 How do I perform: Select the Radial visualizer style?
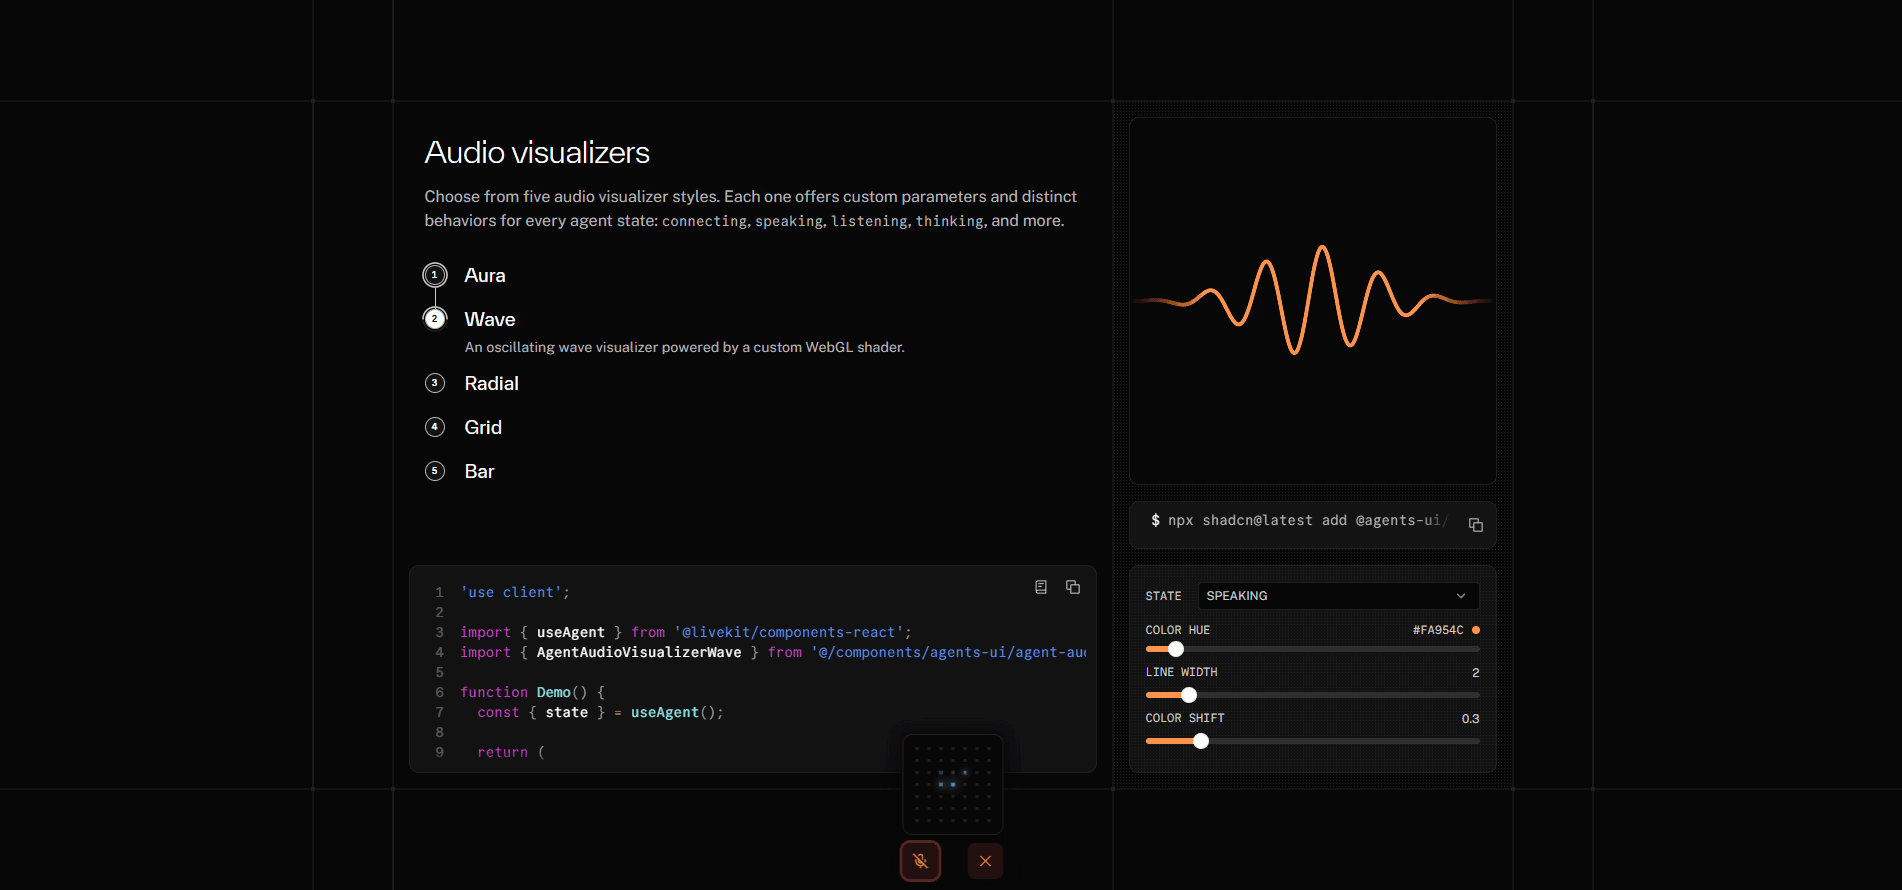(491, 383)
